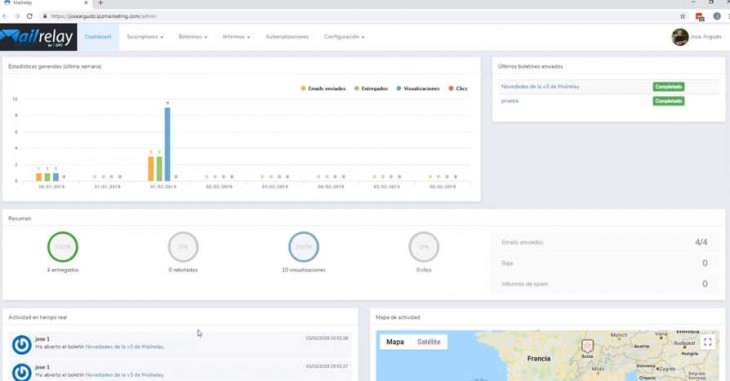Click the tall blue visualizaciones bar
The image size is (730, 381).
(168, 144)
